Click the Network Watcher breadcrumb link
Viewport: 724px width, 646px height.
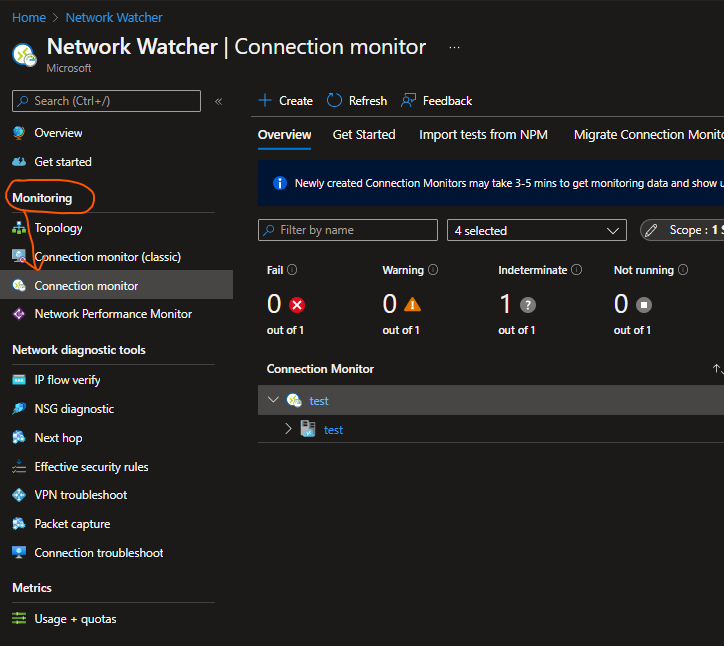[114, 18]
